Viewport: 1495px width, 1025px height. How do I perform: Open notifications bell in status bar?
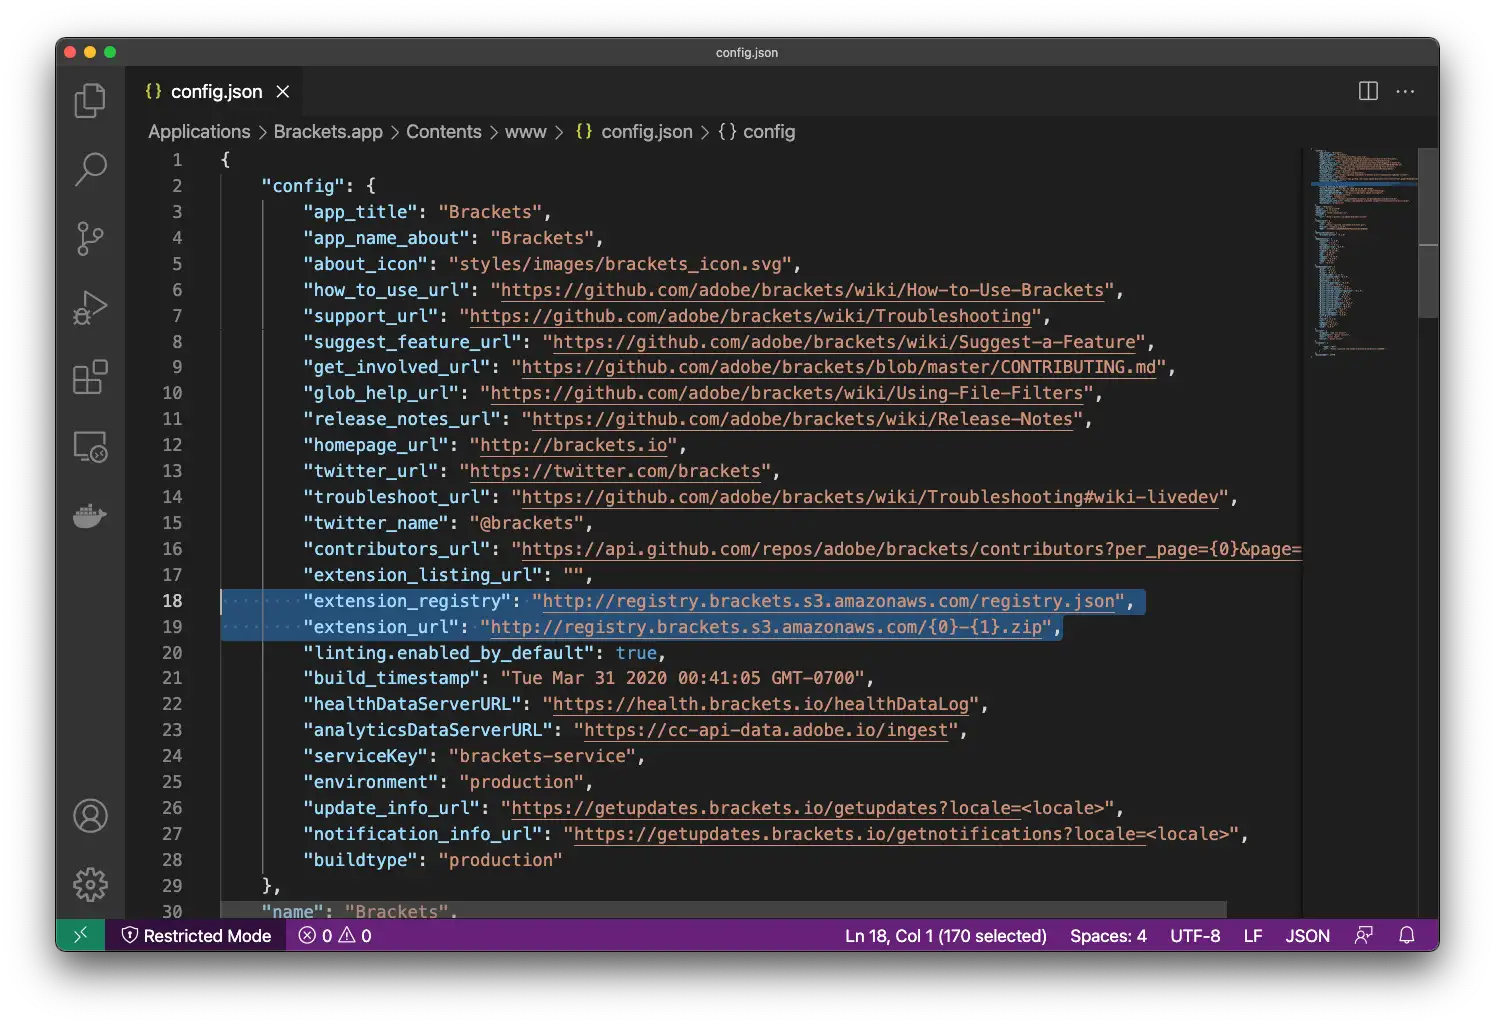click(1406, 935)
